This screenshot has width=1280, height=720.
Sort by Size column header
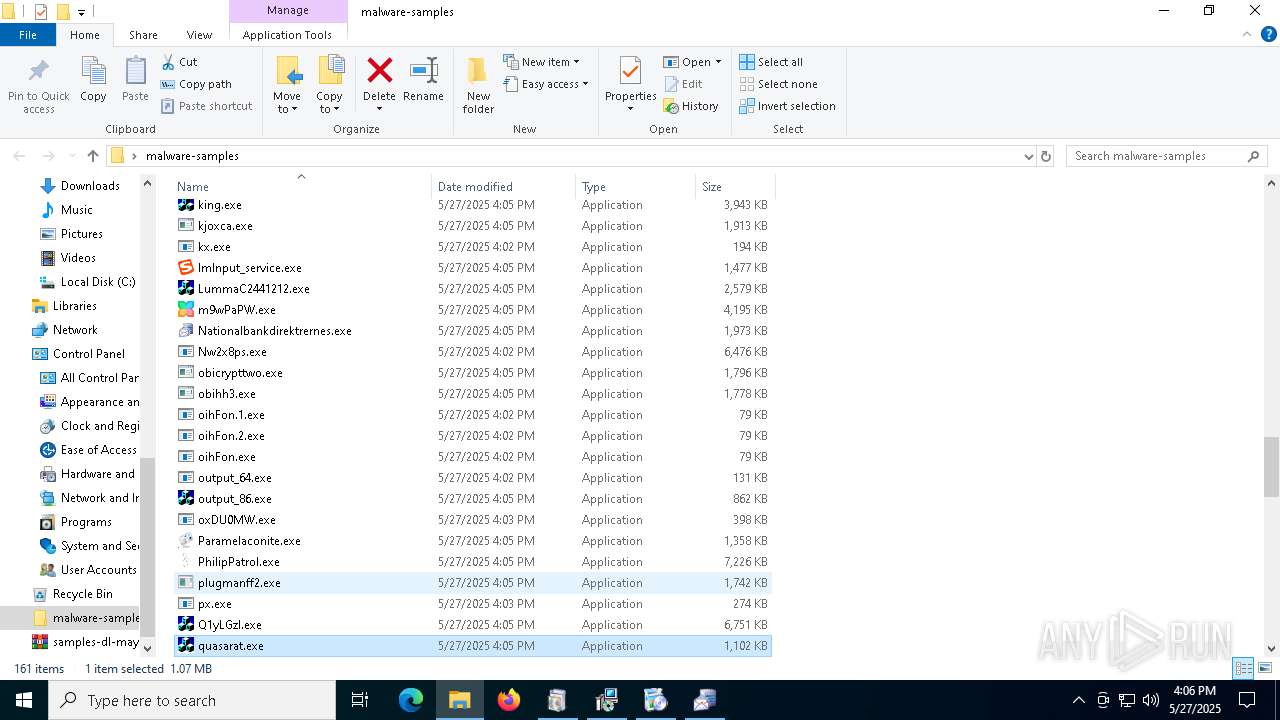(x=735, y=186)
